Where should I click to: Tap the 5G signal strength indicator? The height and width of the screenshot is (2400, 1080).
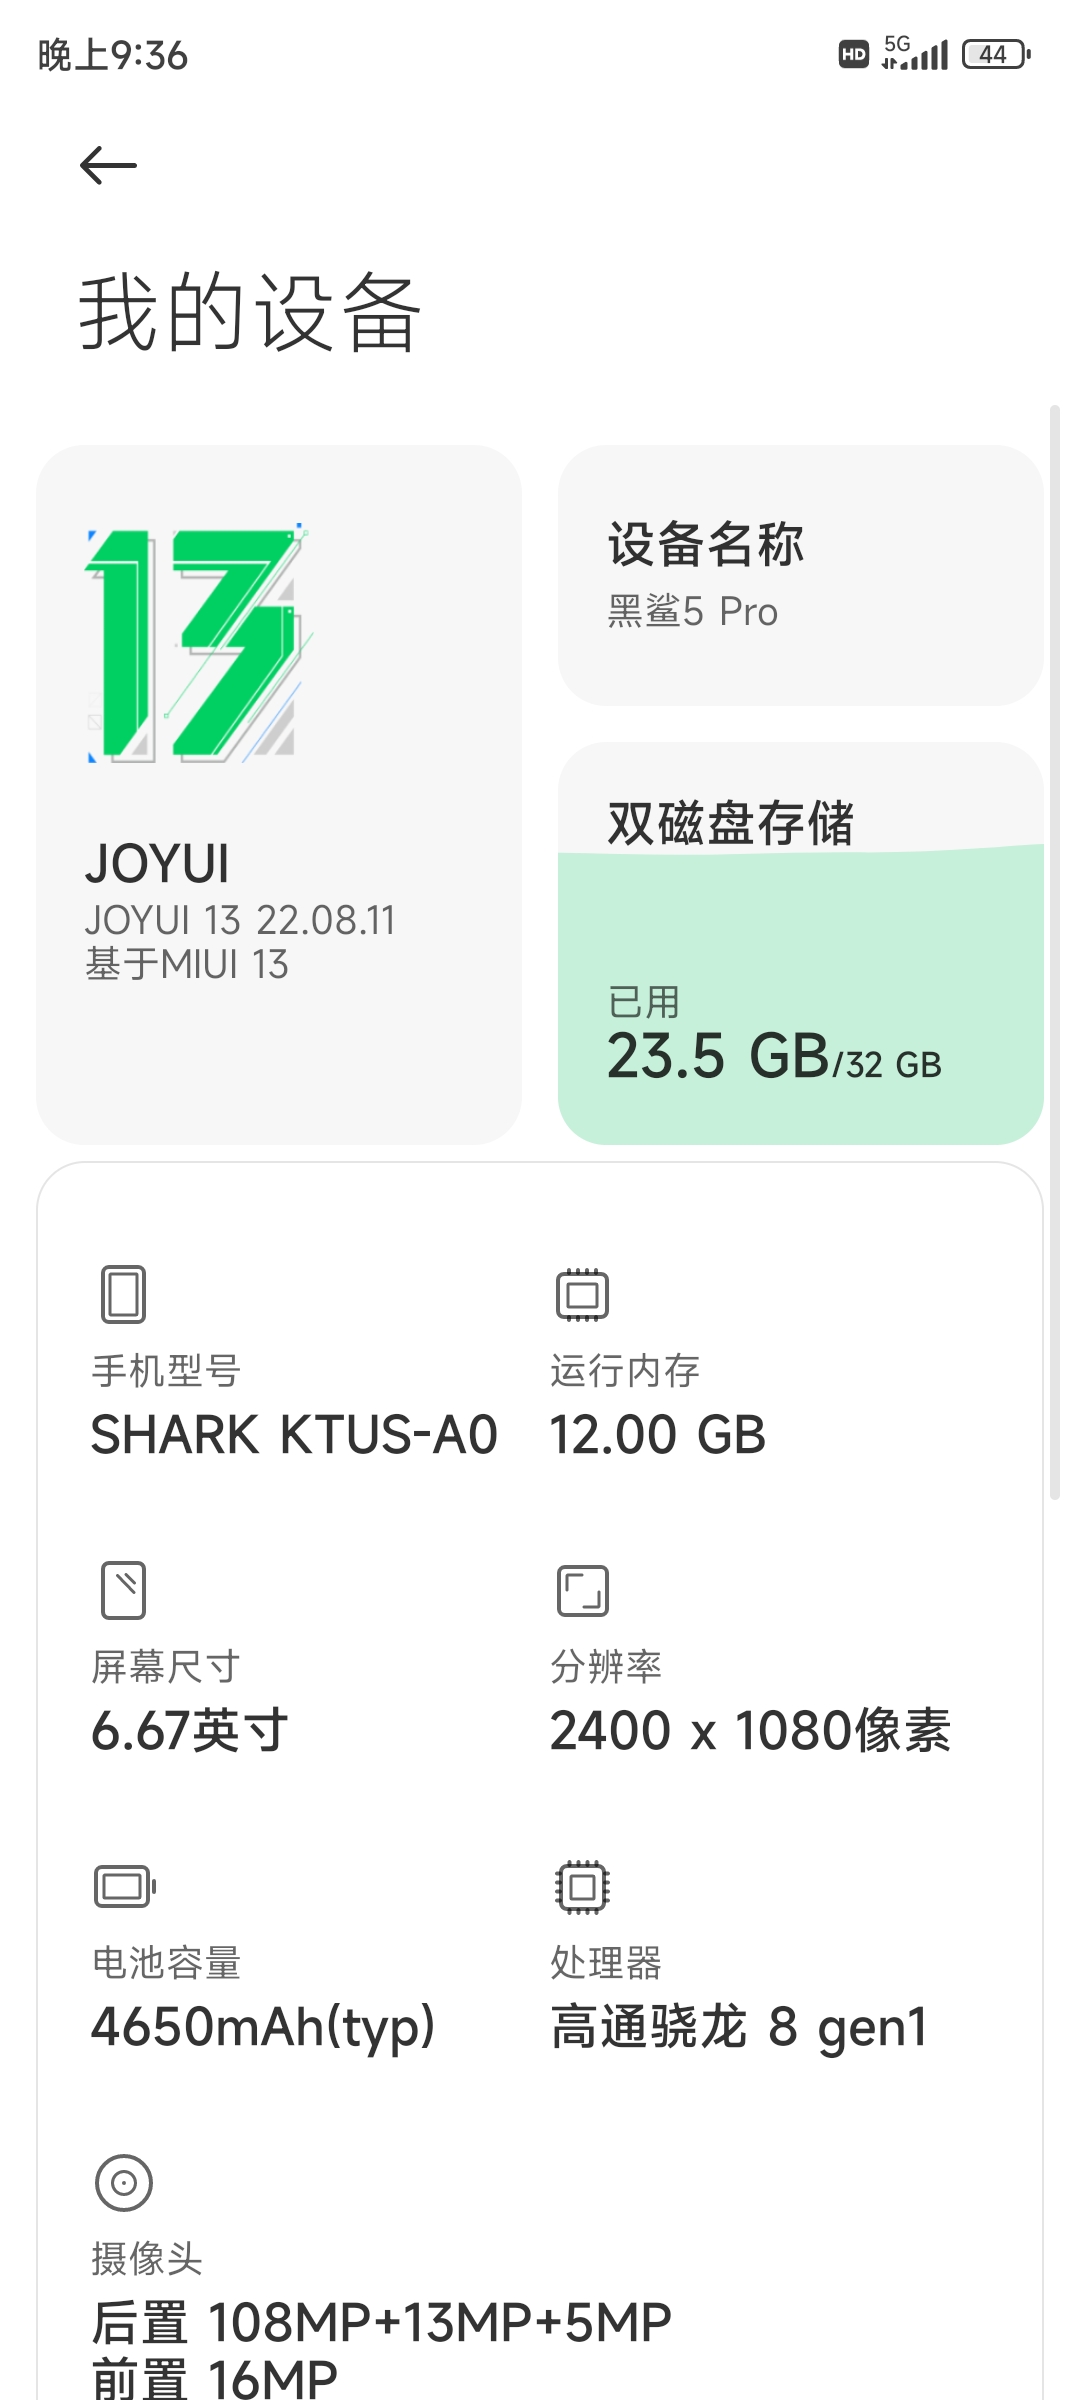point(914,54)
